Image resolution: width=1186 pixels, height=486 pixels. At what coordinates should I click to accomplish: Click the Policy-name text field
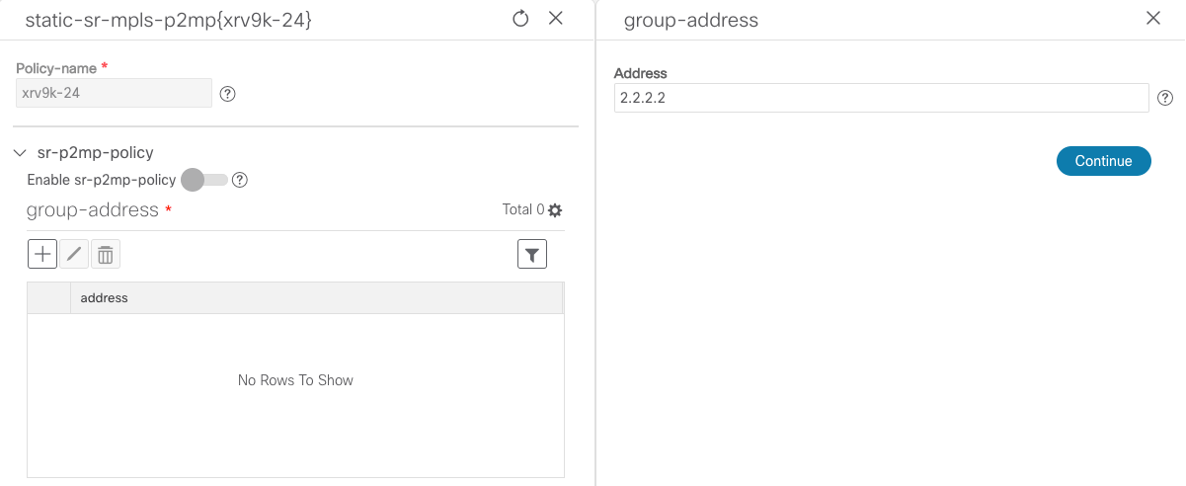(114, 93)
